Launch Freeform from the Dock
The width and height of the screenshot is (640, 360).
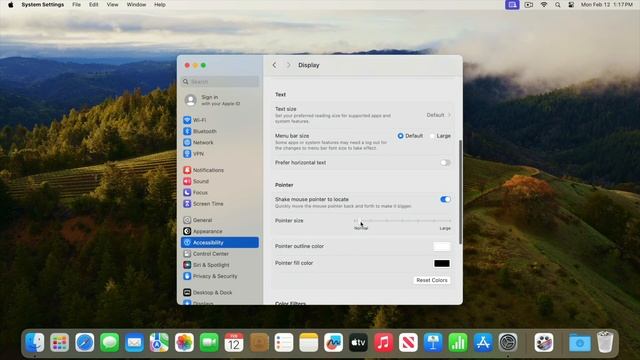coord(333,342)
